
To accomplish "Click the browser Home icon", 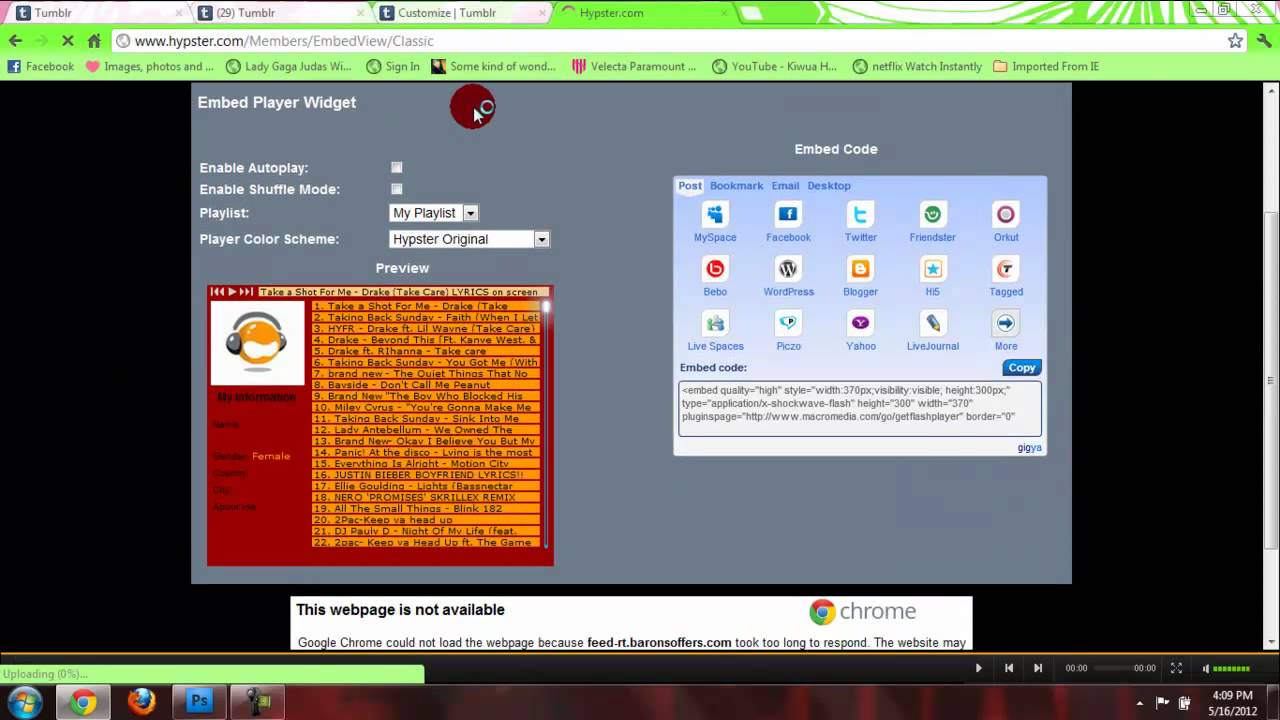I will [94, 41].
